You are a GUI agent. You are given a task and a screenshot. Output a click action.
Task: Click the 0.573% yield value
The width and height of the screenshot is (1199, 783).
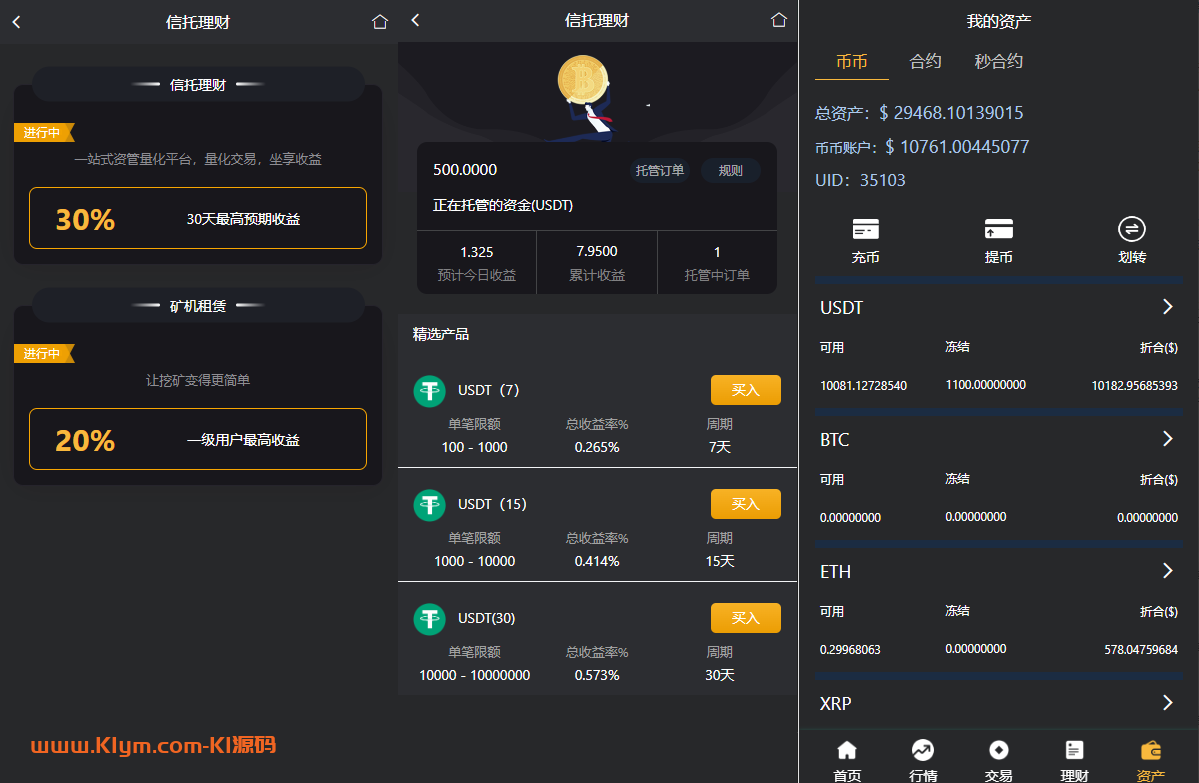pyautogui.click(x=597, y=675)
